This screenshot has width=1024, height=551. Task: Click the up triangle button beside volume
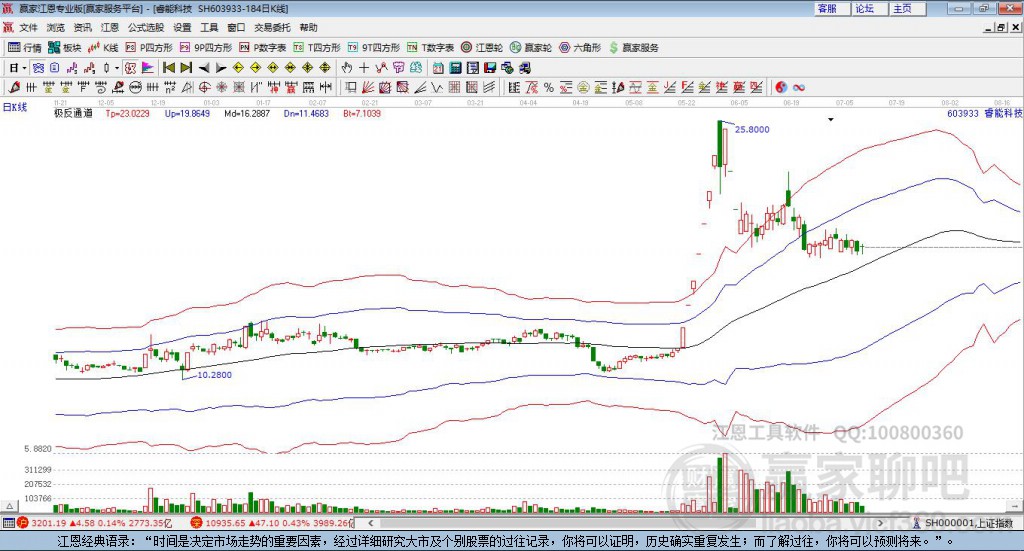coord(10,506)
